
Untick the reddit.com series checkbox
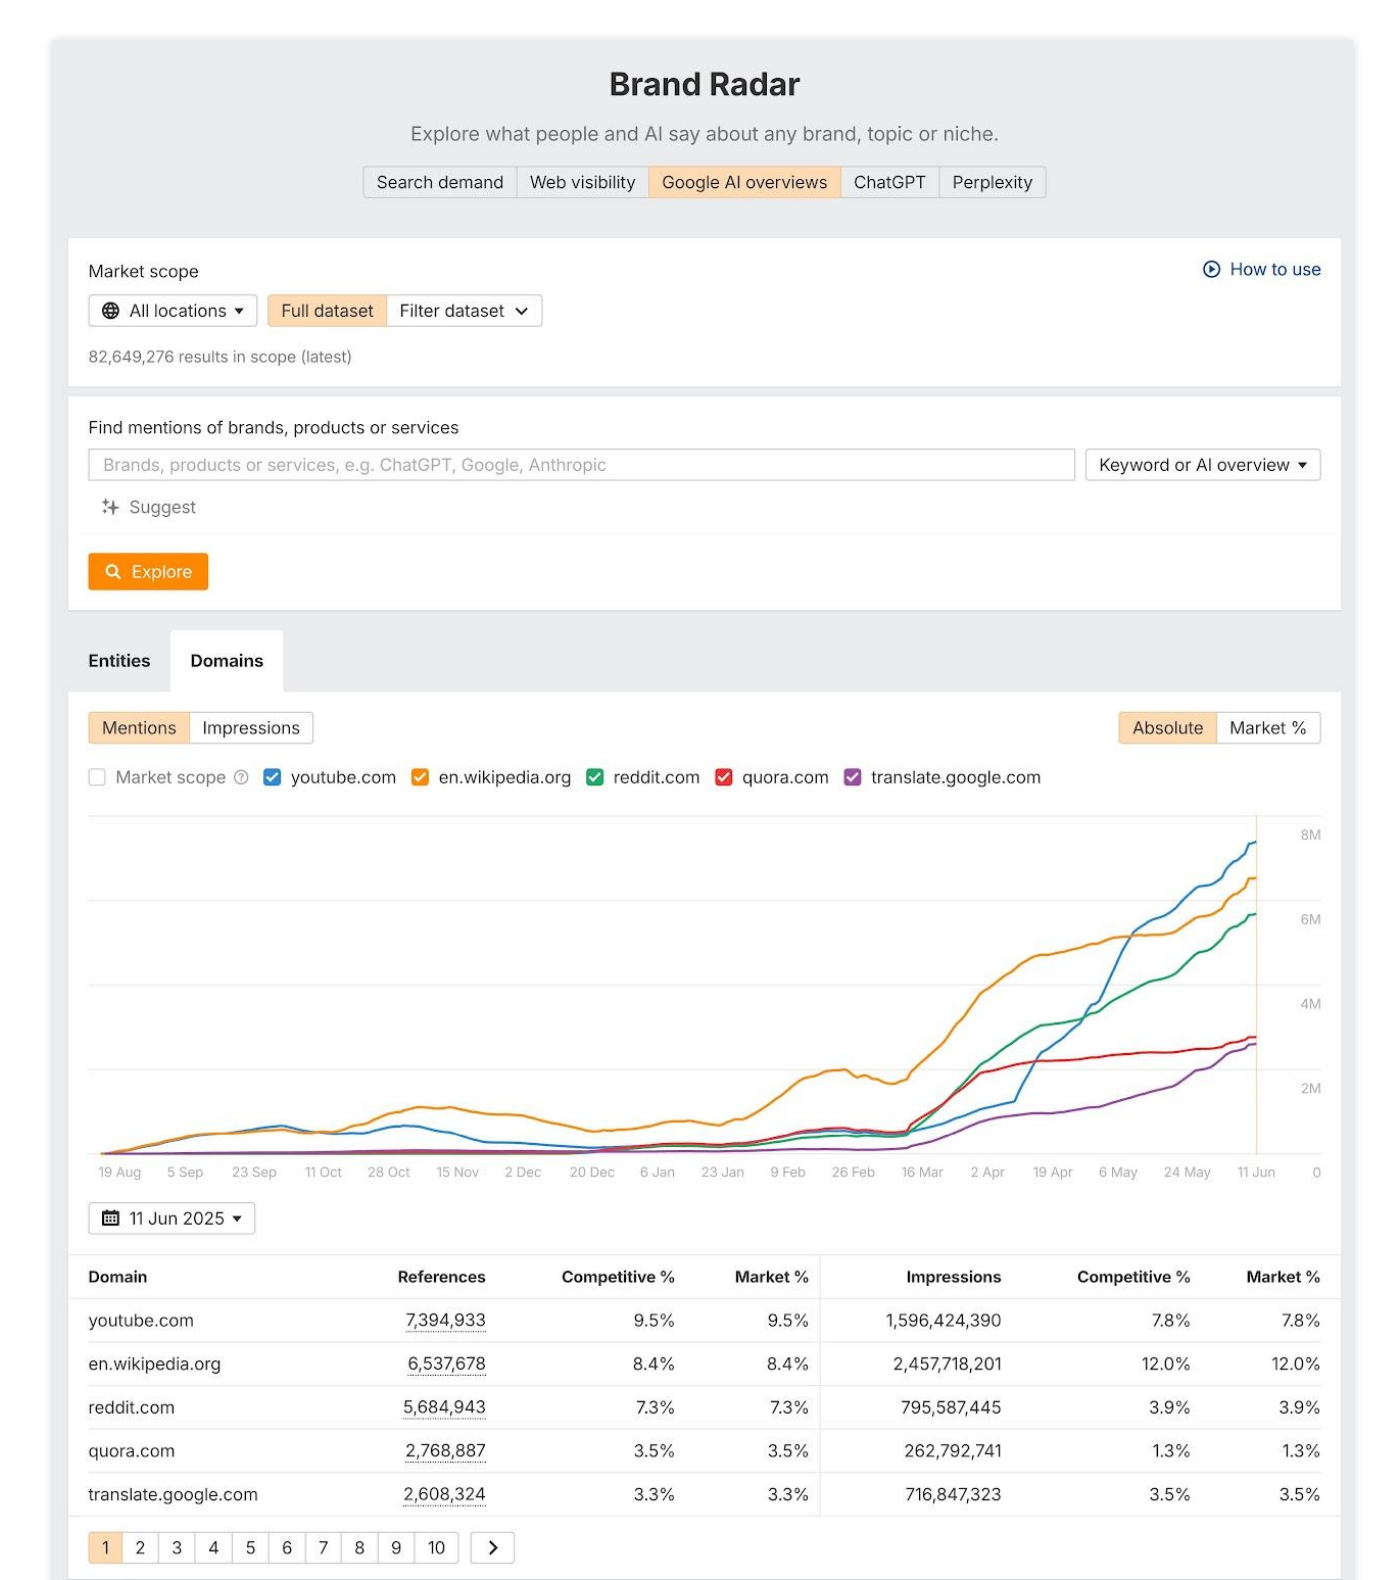coord(595,777)
